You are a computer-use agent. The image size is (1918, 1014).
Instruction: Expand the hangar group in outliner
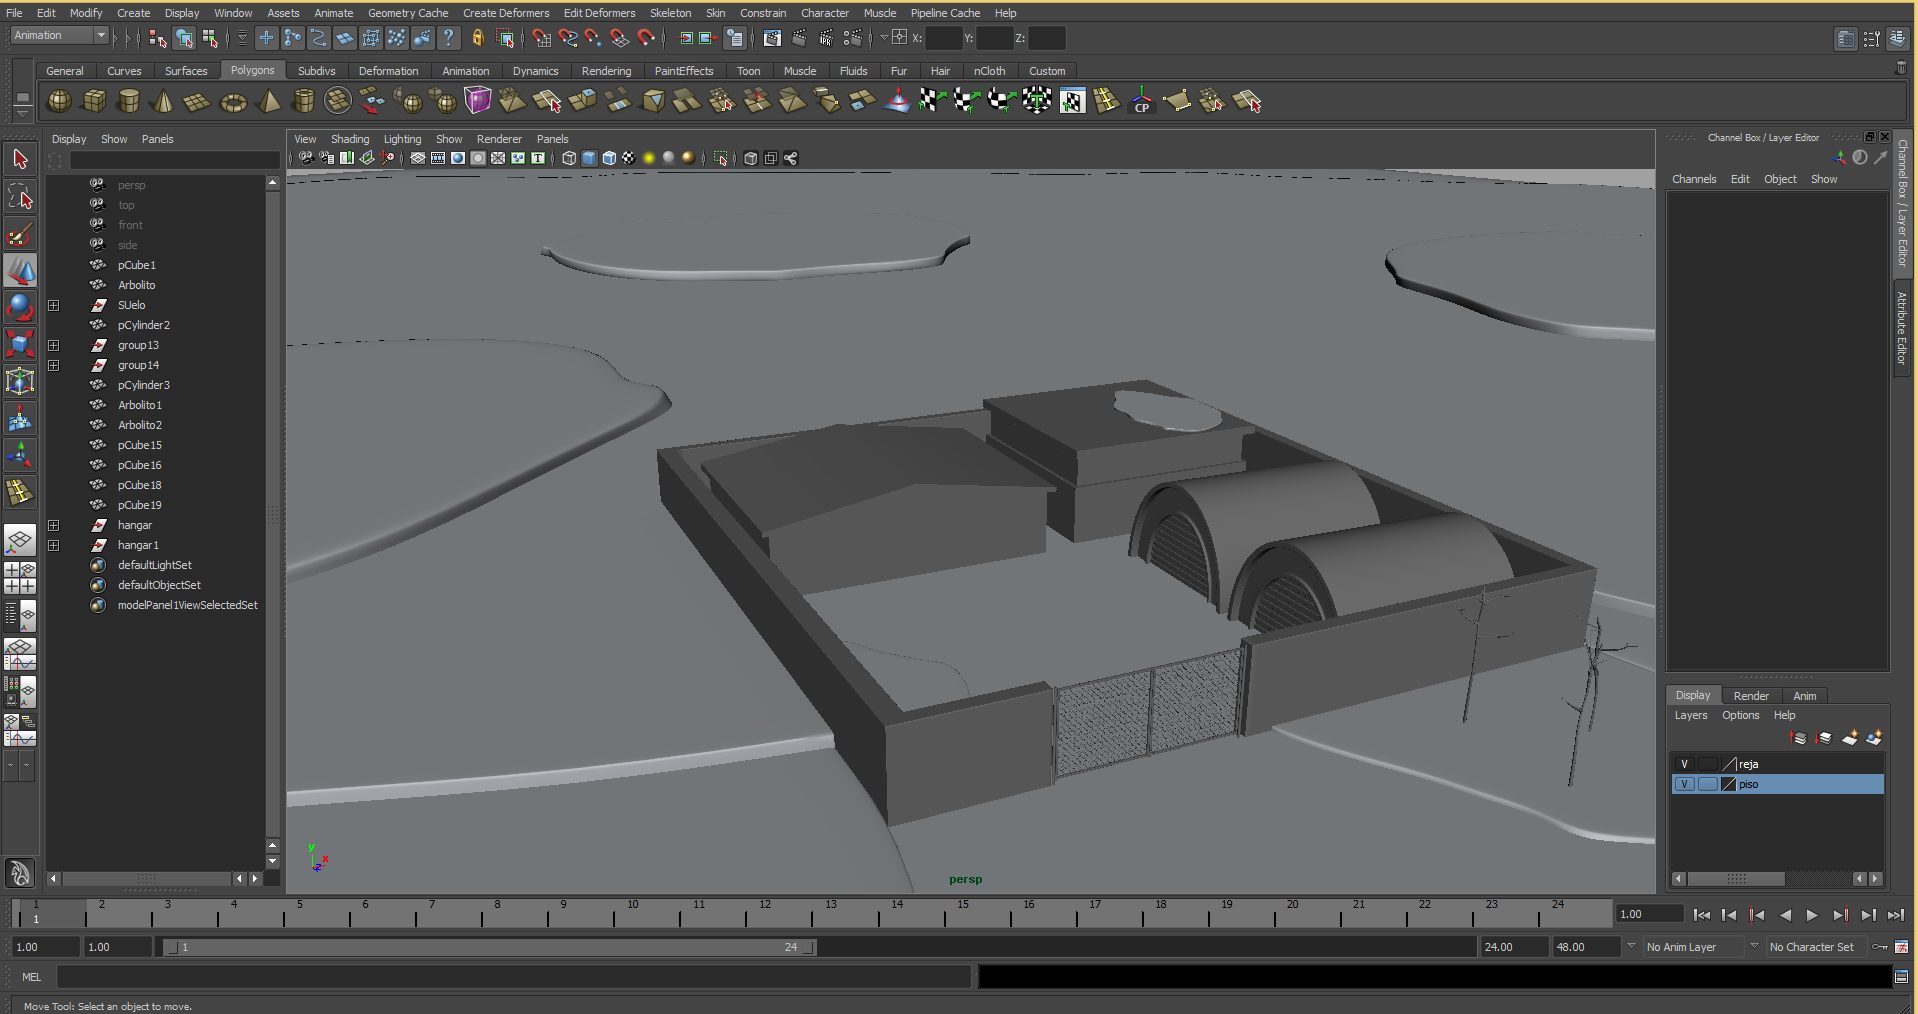click(54, 525)
